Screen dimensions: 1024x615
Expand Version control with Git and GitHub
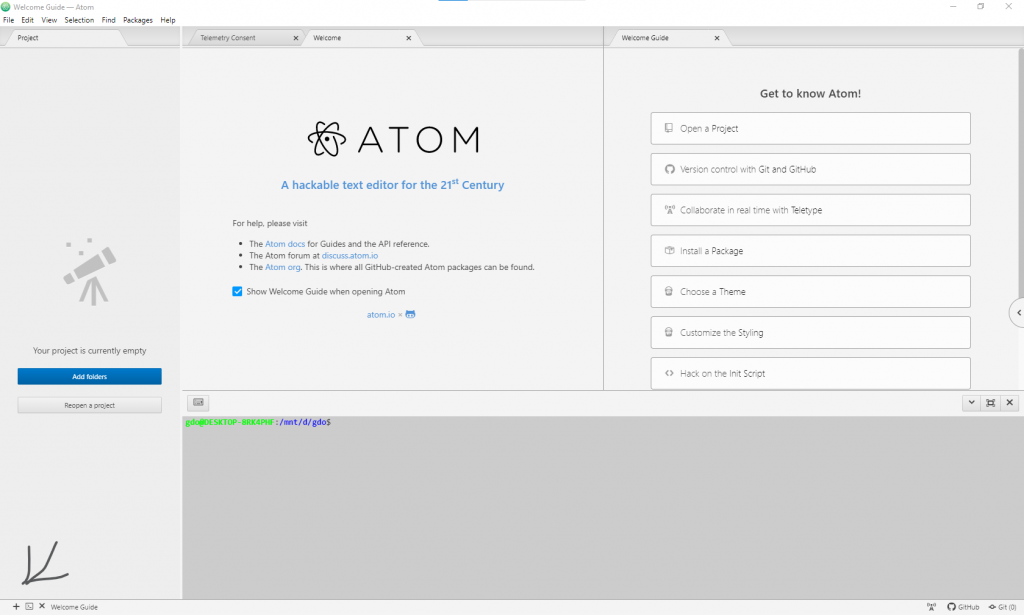pos(810,169)
